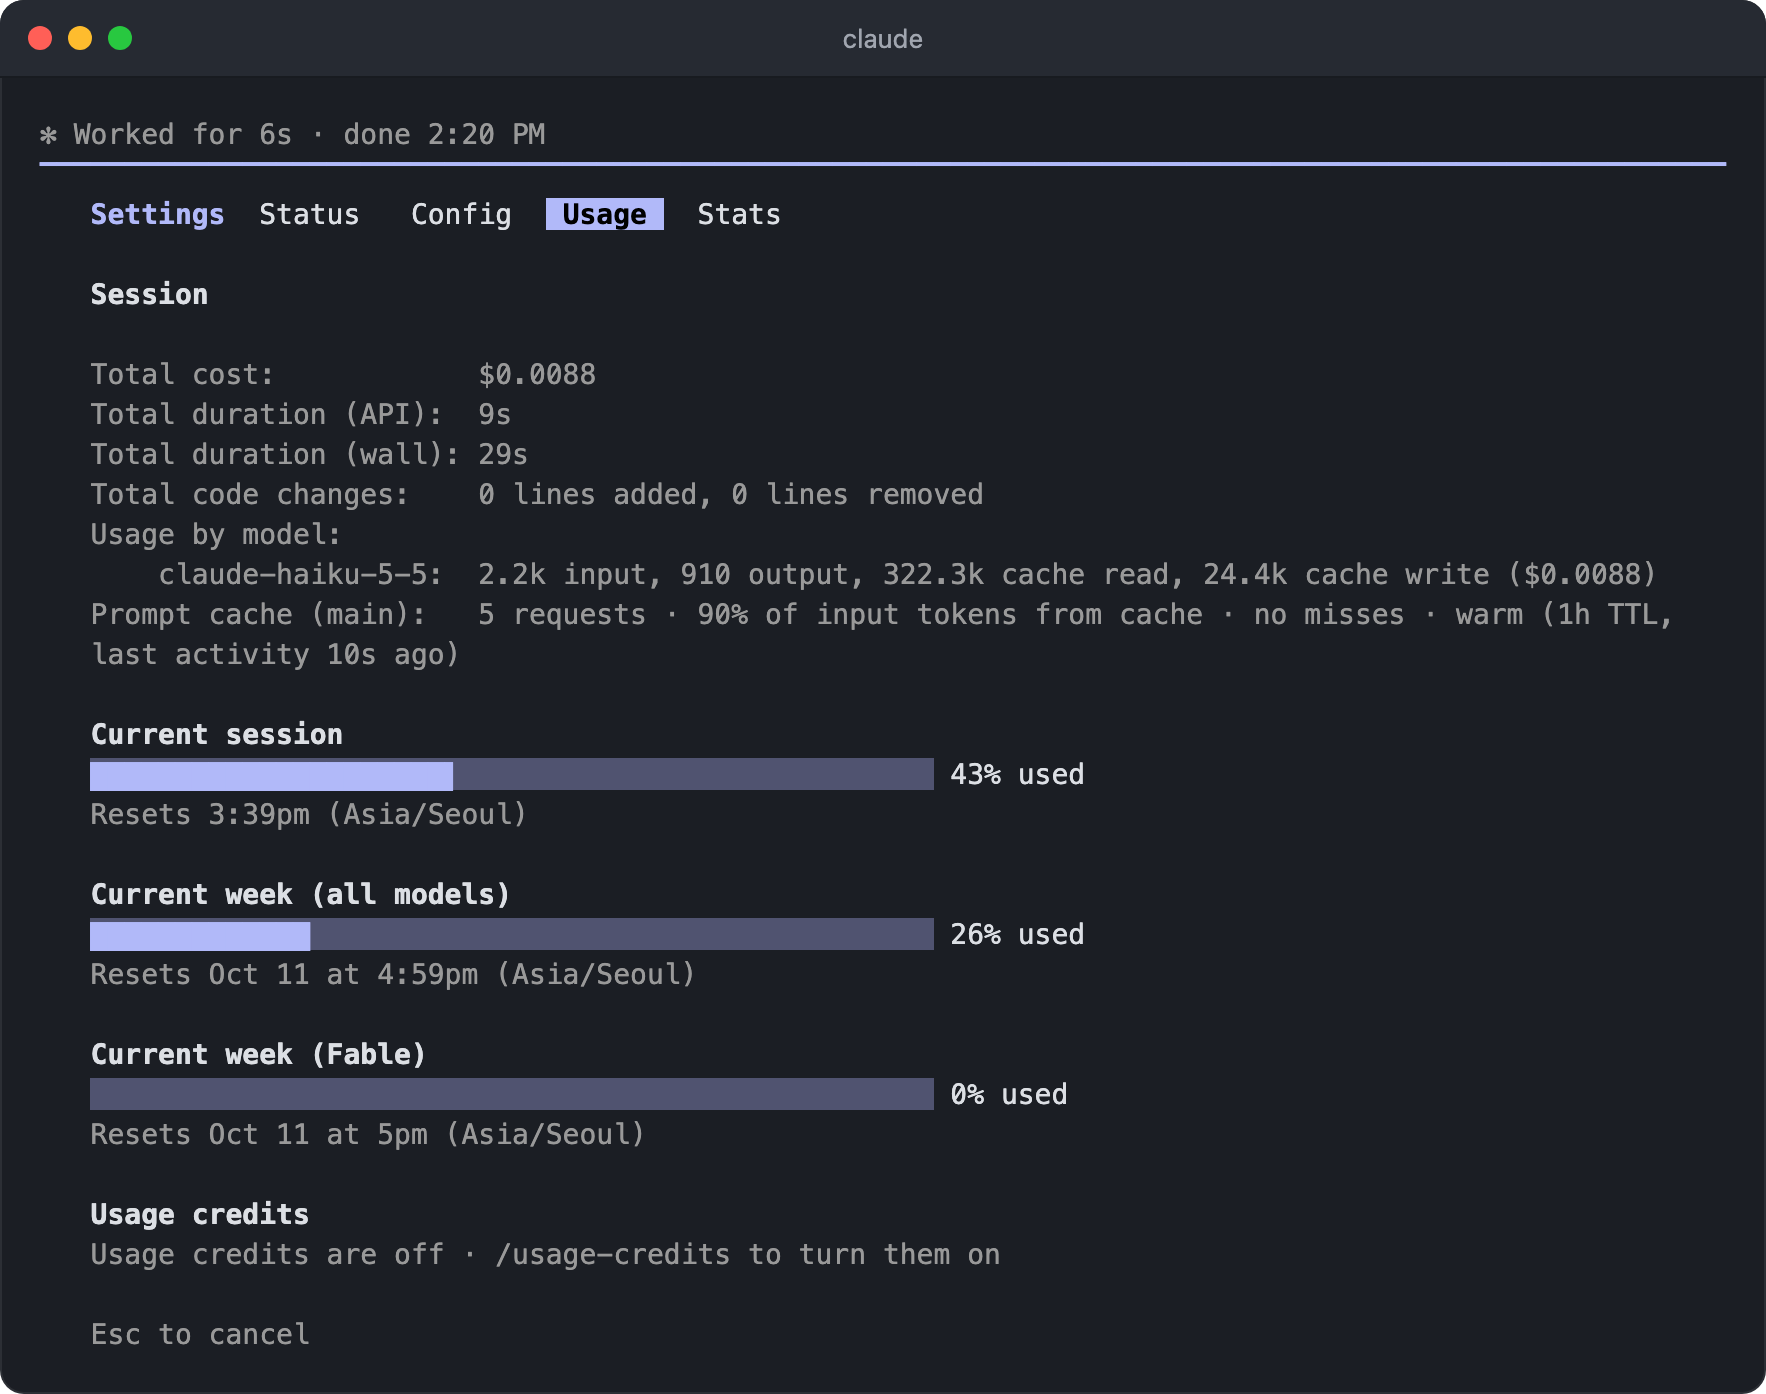Click the 'Current session' heading
The image size is (1766, 1394).
[217, 734]
